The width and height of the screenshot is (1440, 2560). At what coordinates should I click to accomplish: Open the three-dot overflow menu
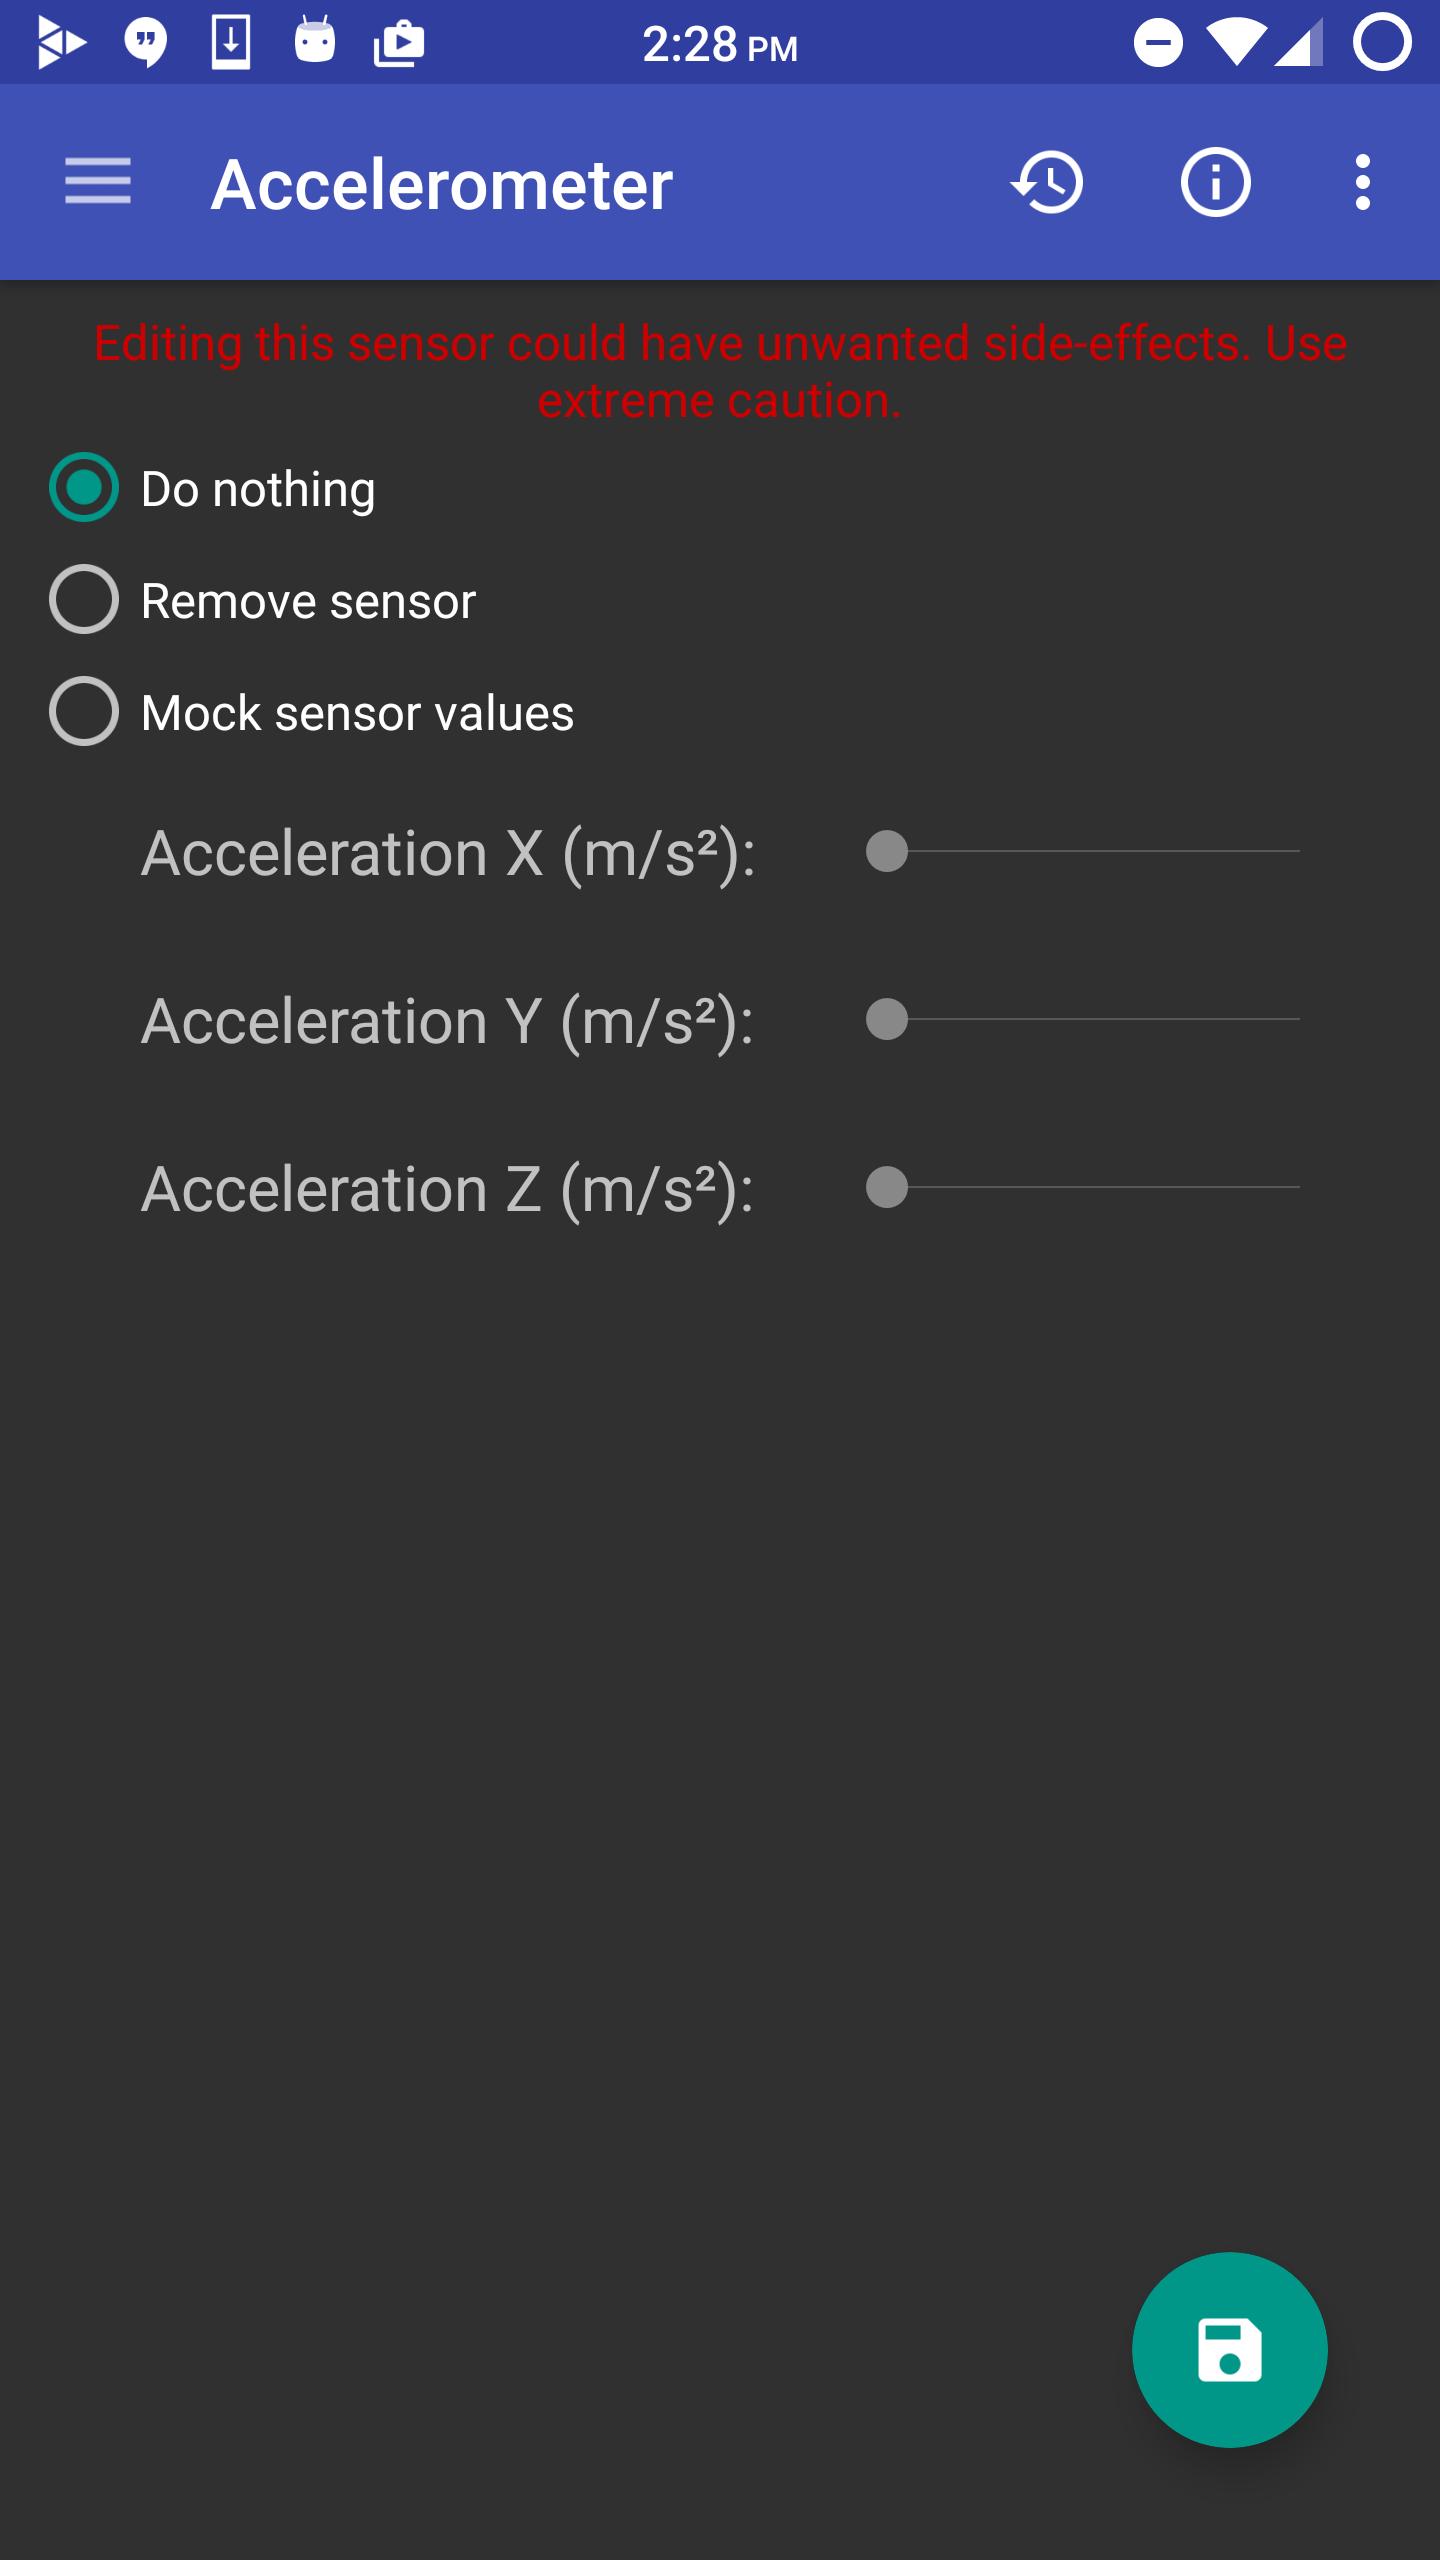tap(1362, 182)
